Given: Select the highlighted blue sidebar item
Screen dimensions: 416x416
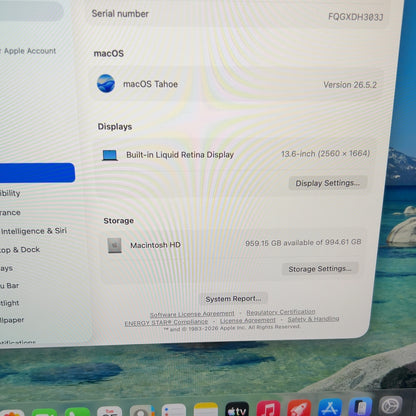Looking at the screenshot, I should pyautogui.click(x=37, y=173).
